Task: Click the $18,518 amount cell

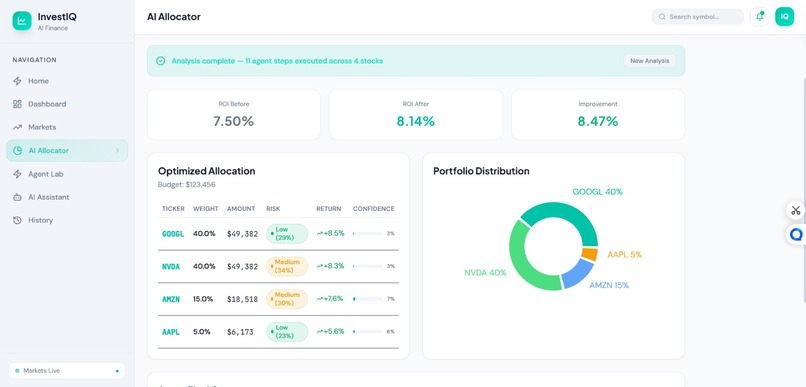Action: [x=242, y=299]
